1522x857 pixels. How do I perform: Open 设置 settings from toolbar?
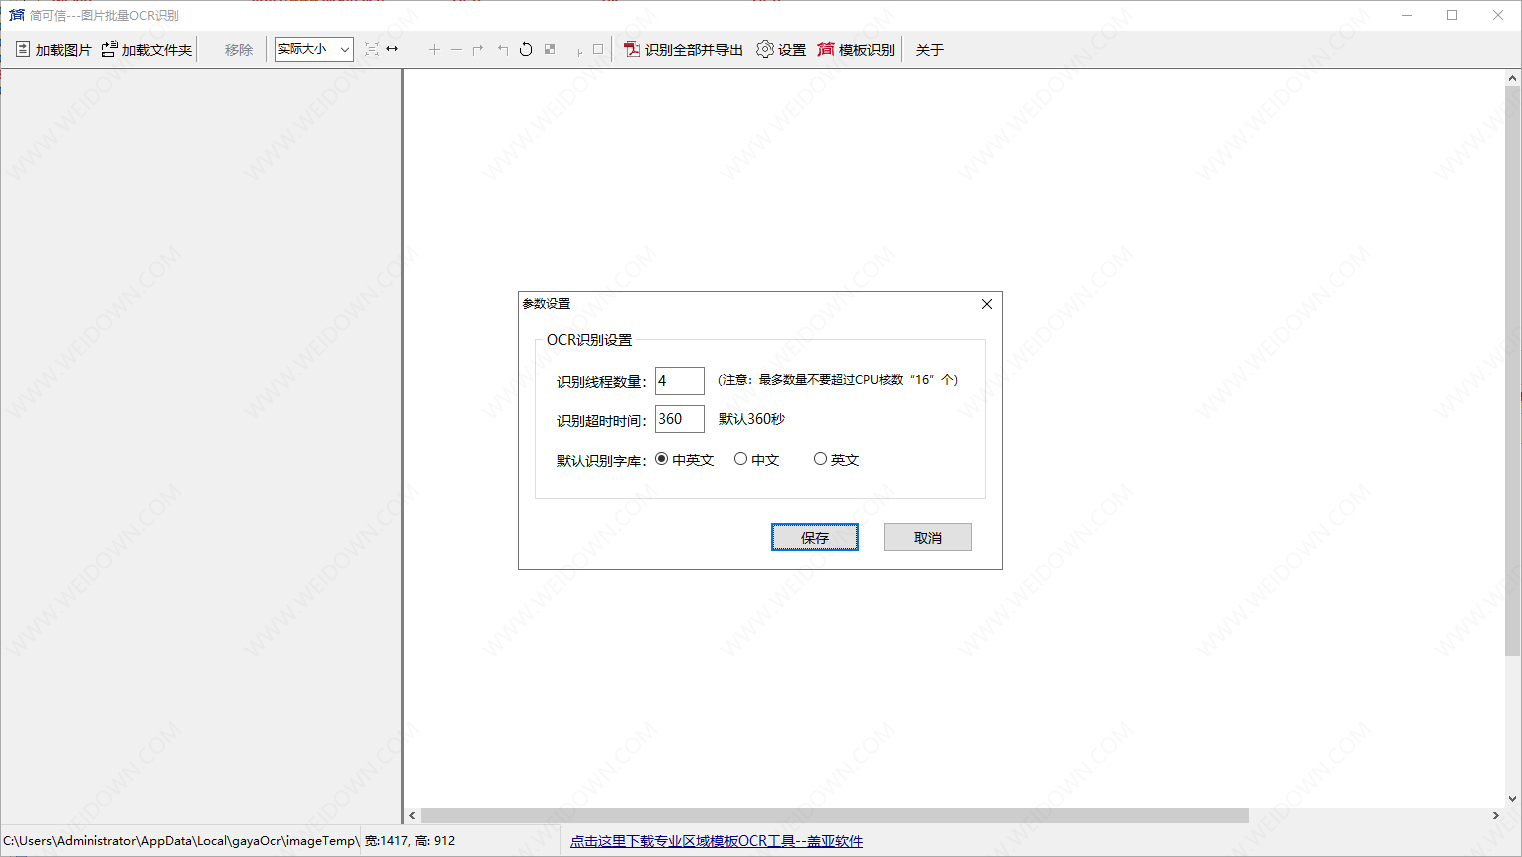point(781,49)
